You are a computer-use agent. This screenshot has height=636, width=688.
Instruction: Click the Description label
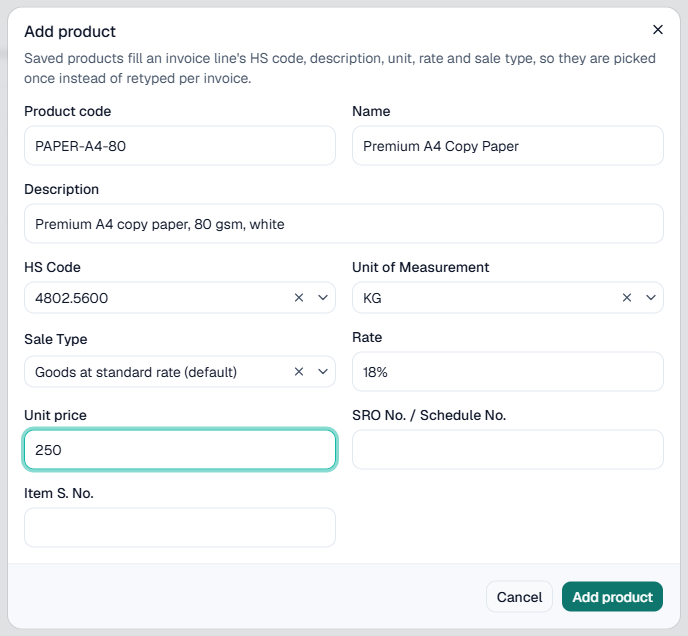coord(61,189)
